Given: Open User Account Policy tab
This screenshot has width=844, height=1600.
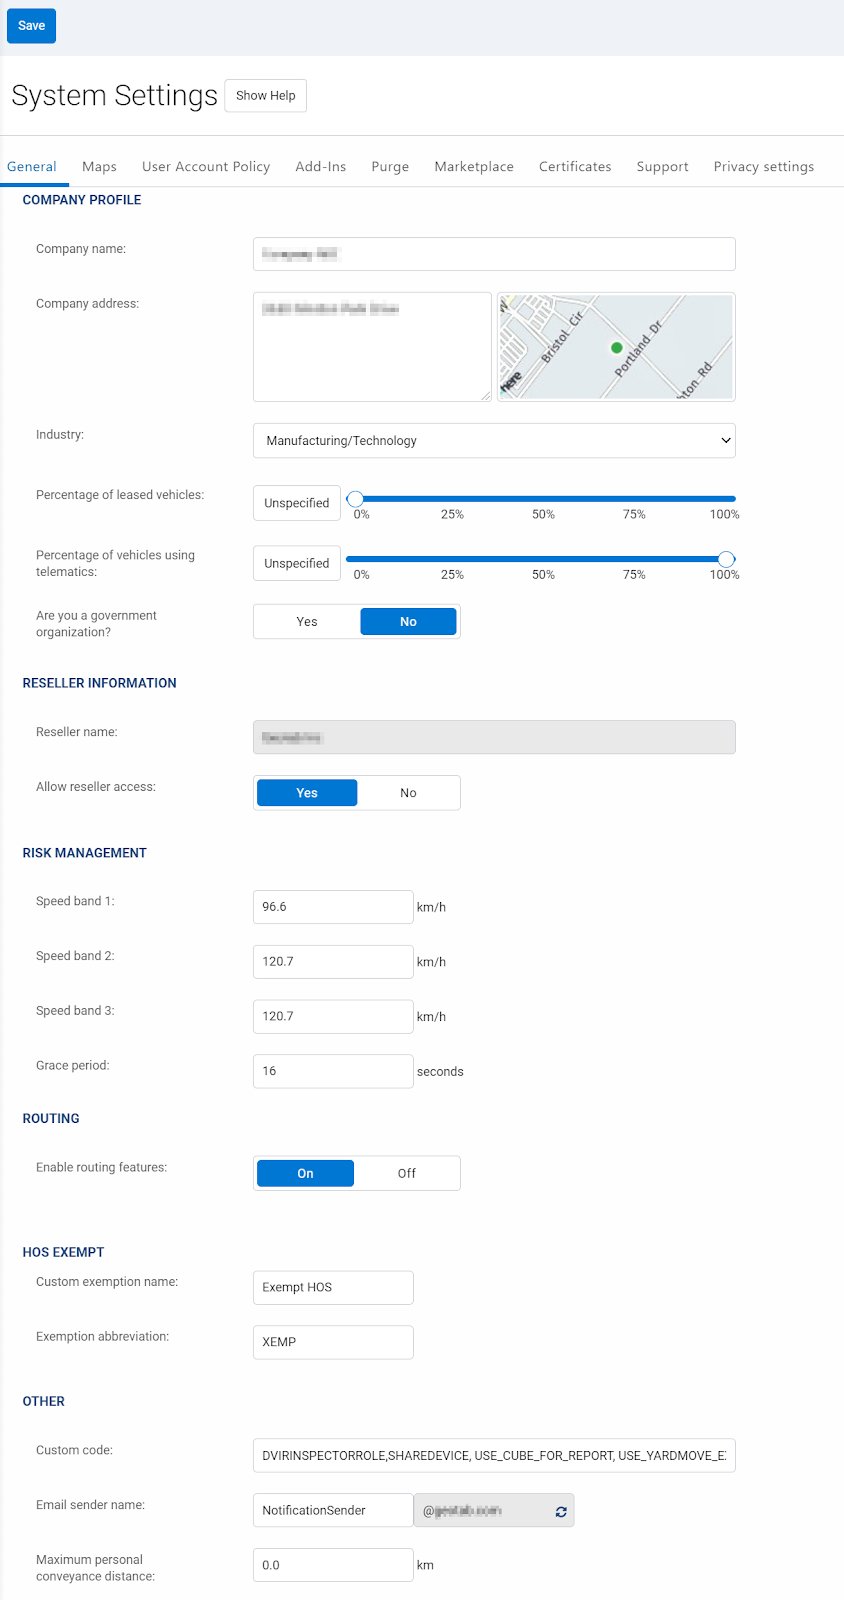Looking at the screenshot, I should tap(206, 167).
